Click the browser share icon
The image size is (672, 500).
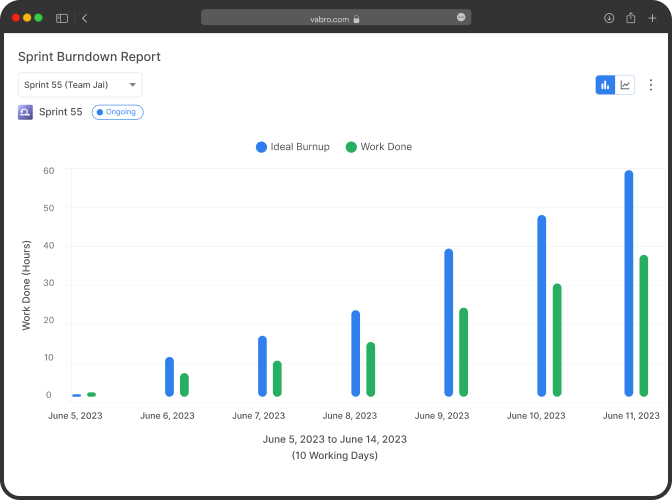(630, 18)
